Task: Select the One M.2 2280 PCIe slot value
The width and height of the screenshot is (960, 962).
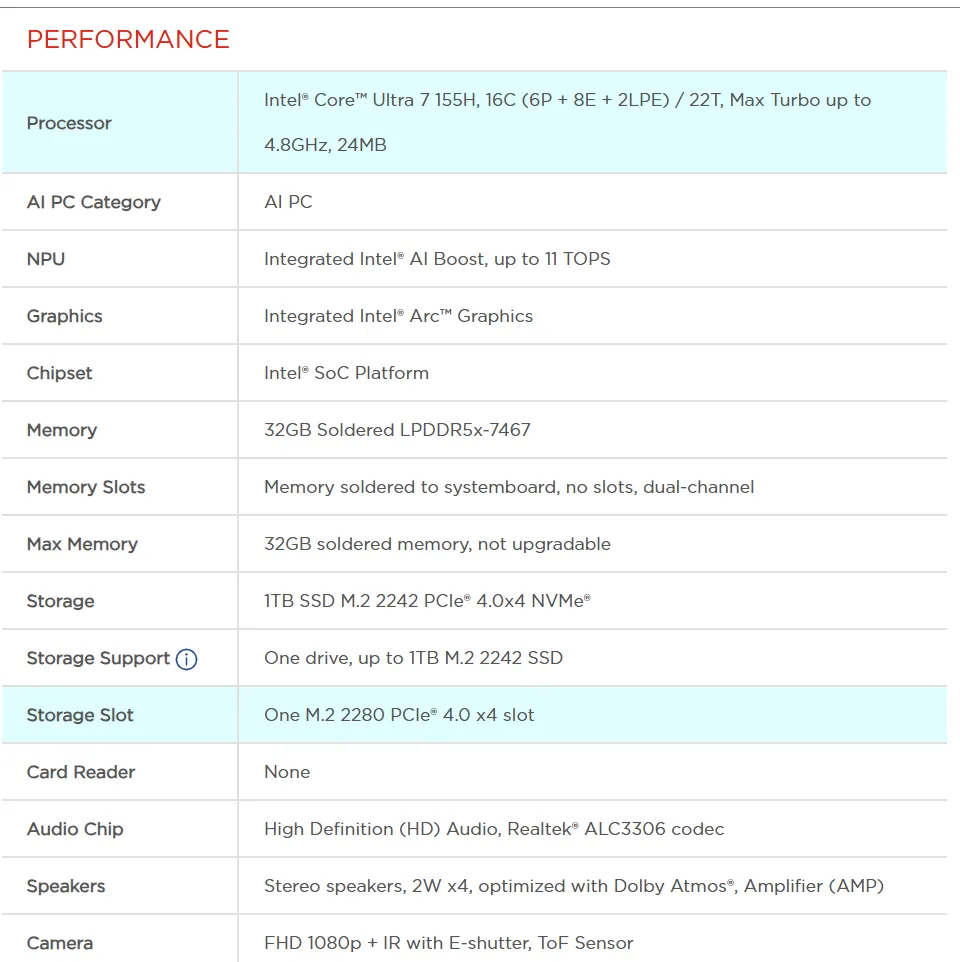Action: click(x=399, y=715)
